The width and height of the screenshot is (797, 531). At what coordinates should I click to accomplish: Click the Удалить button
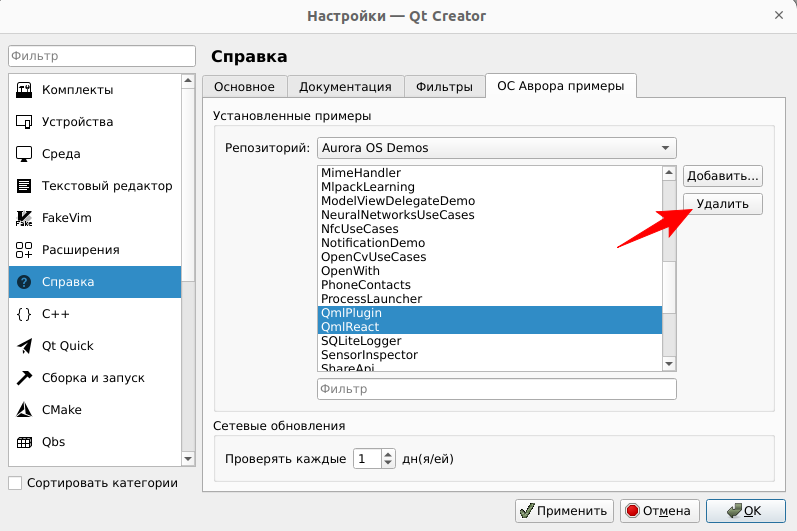coord(722,204)
